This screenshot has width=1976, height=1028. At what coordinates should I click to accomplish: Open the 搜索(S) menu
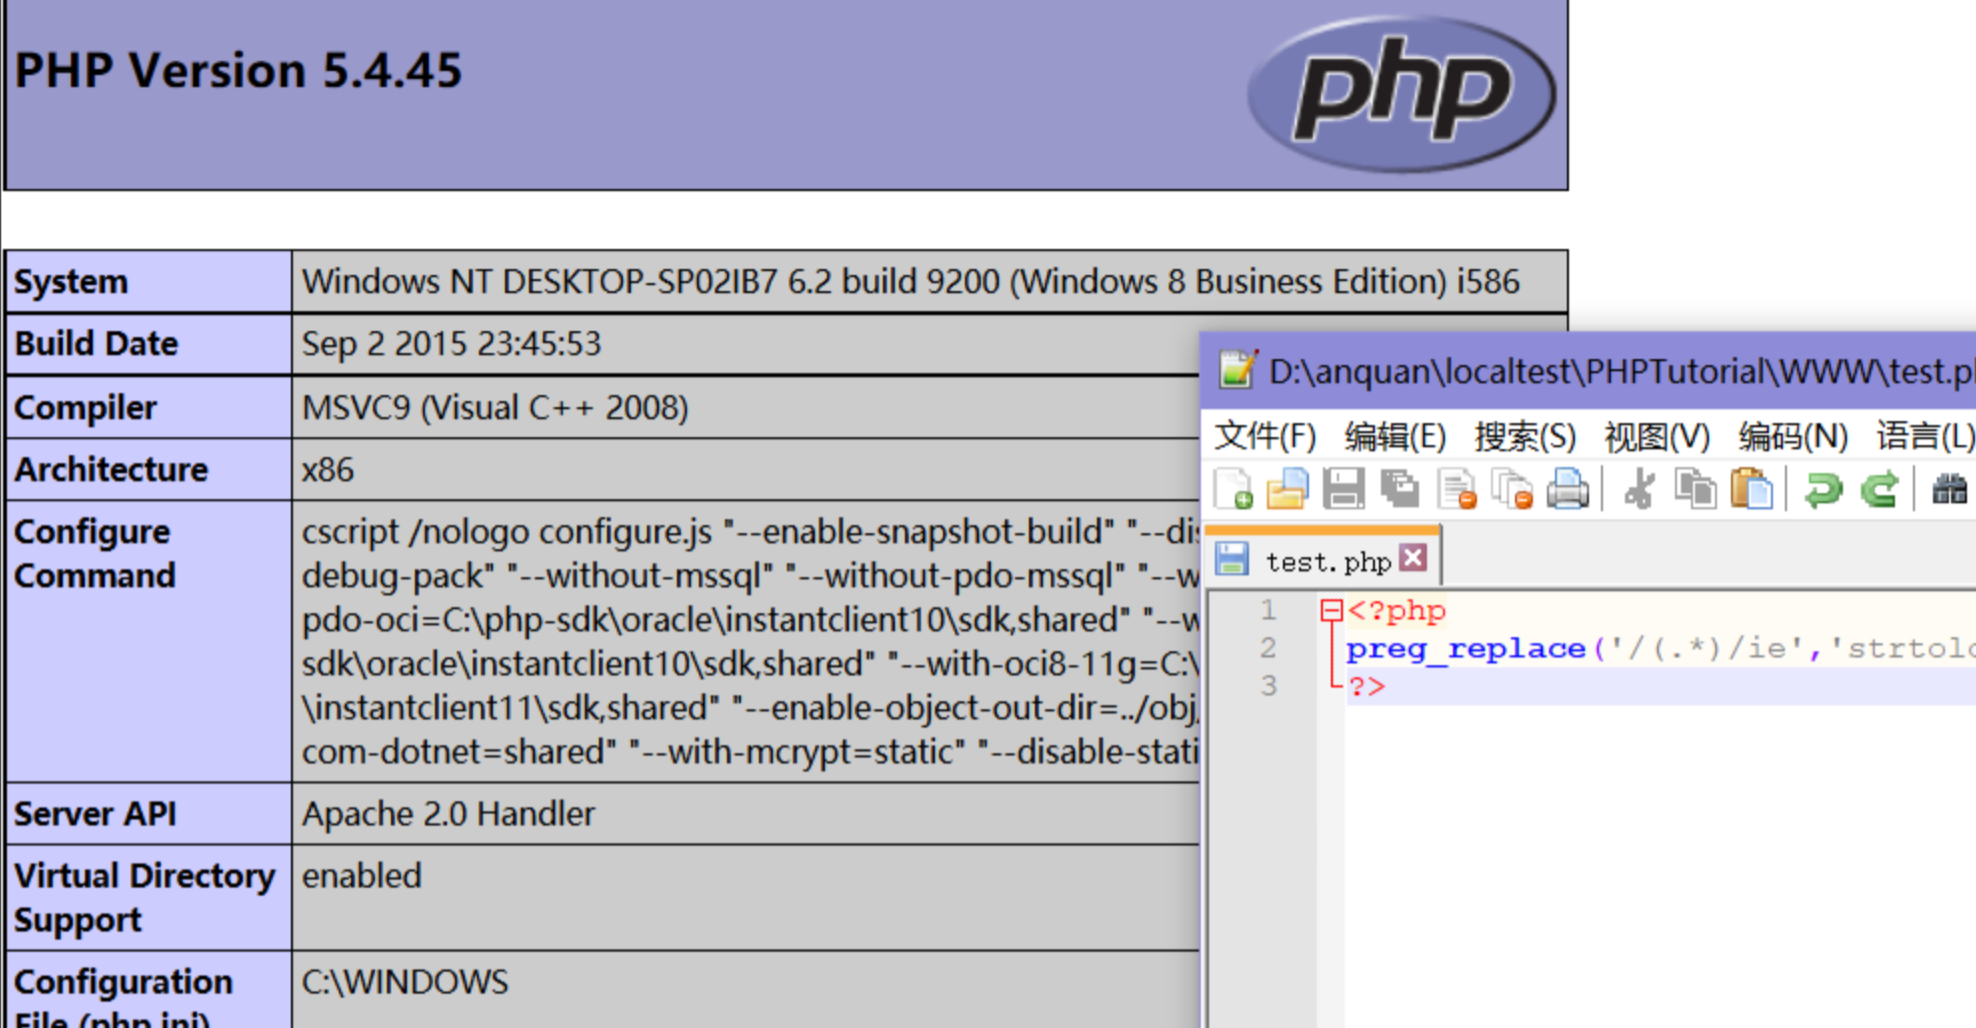(x=1525, y=437)
